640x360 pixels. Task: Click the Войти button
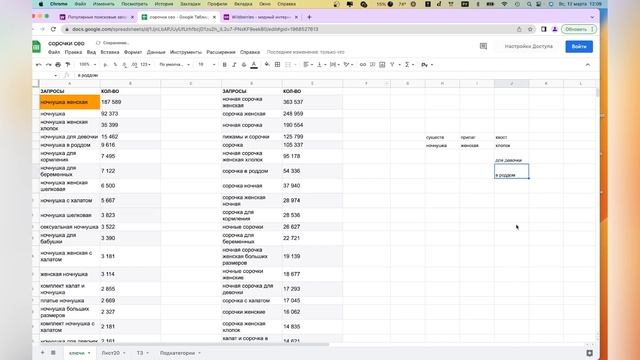point(579,47)
